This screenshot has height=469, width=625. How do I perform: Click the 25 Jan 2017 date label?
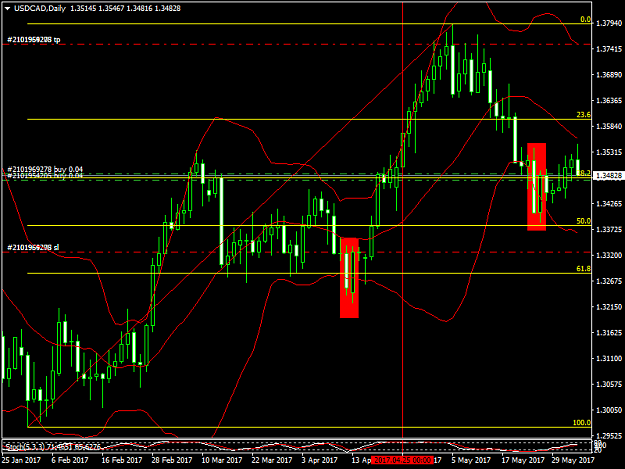[21, 460]
